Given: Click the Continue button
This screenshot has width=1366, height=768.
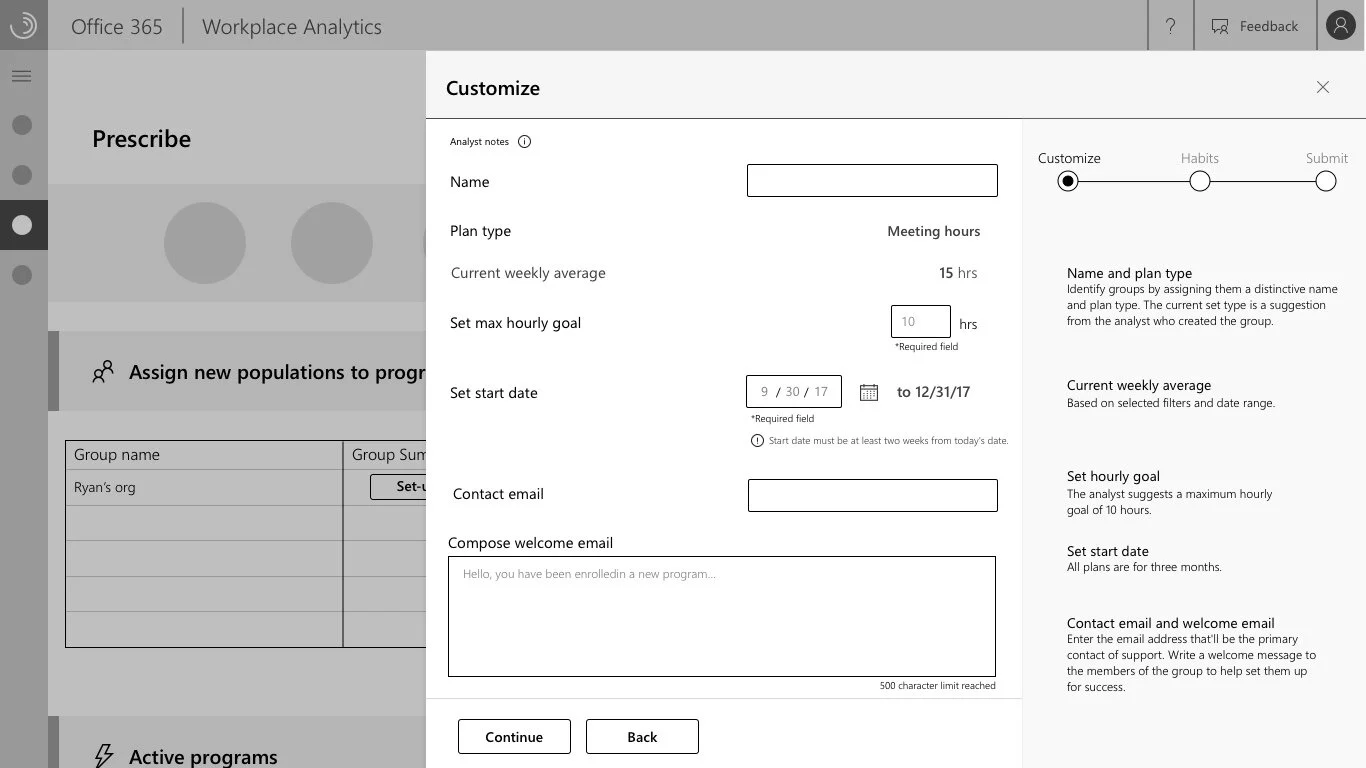Looking at the screenshot, I should click(514, 736).
